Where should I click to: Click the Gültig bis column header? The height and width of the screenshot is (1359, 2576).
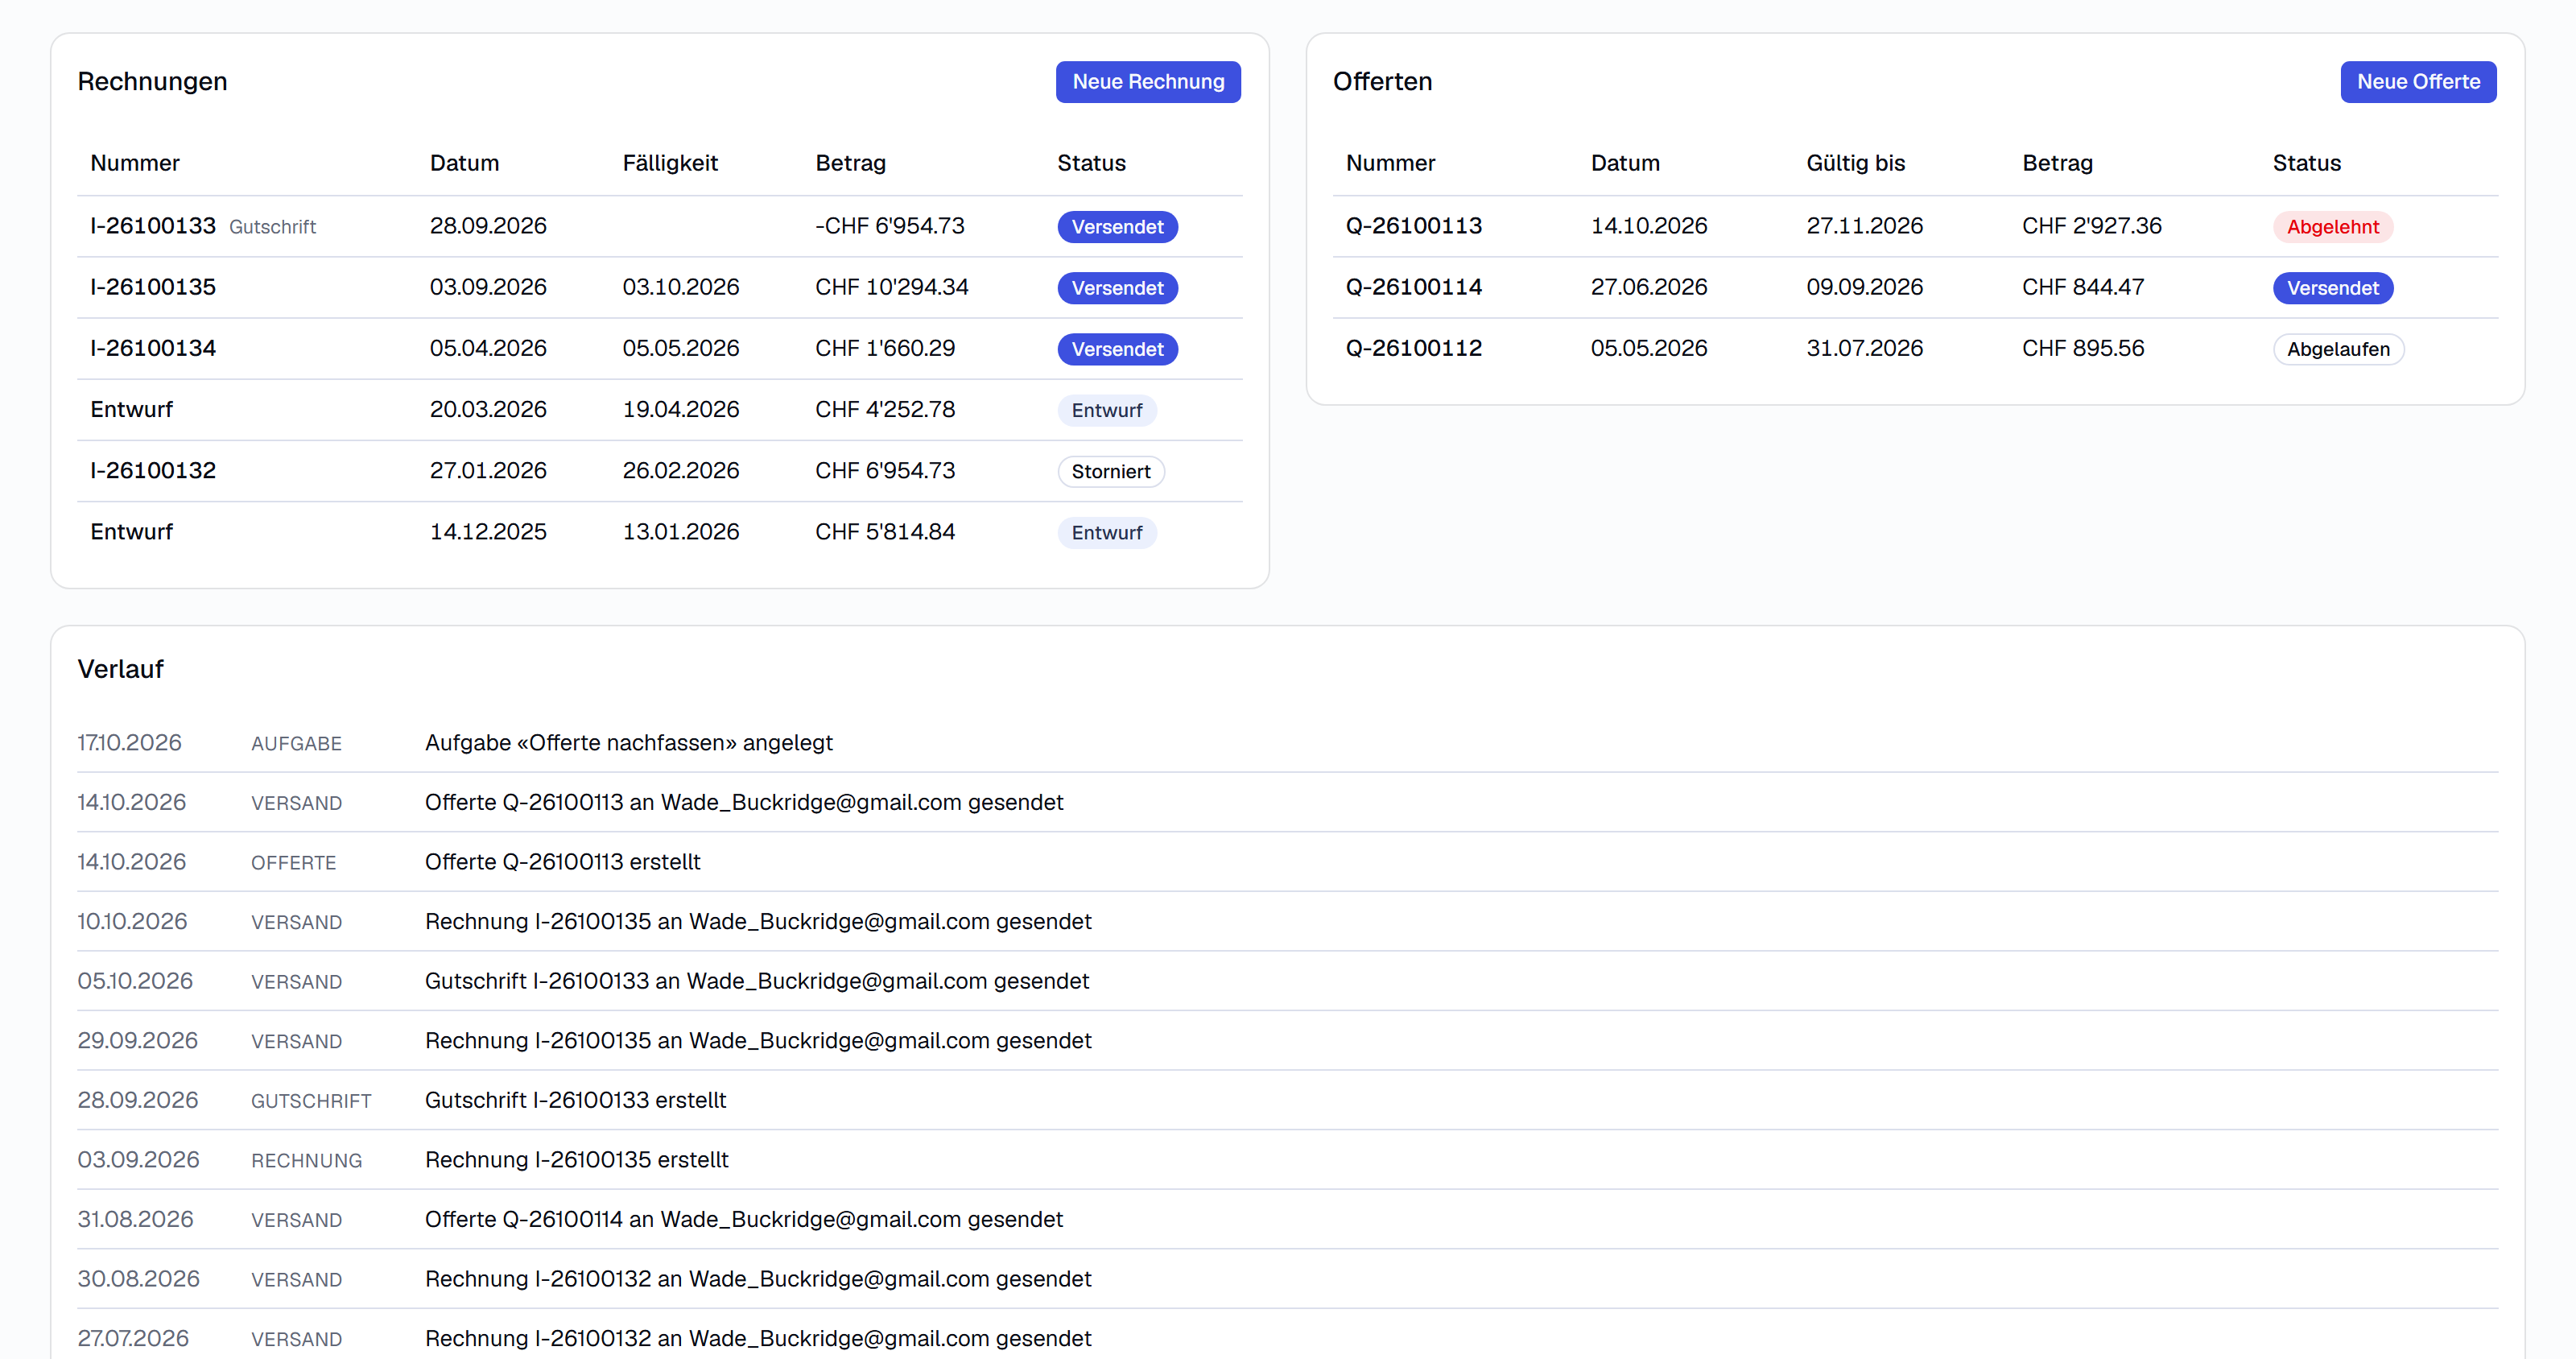(x=1855, y=163)
